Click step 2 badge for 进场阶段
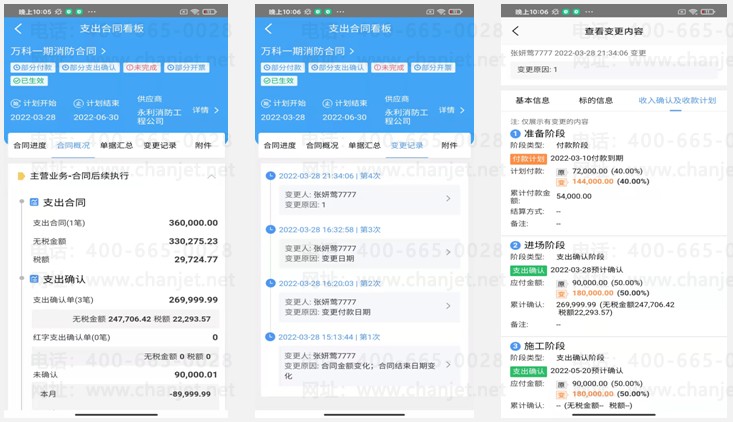733x422 pixels. click(x=515, y=245)
